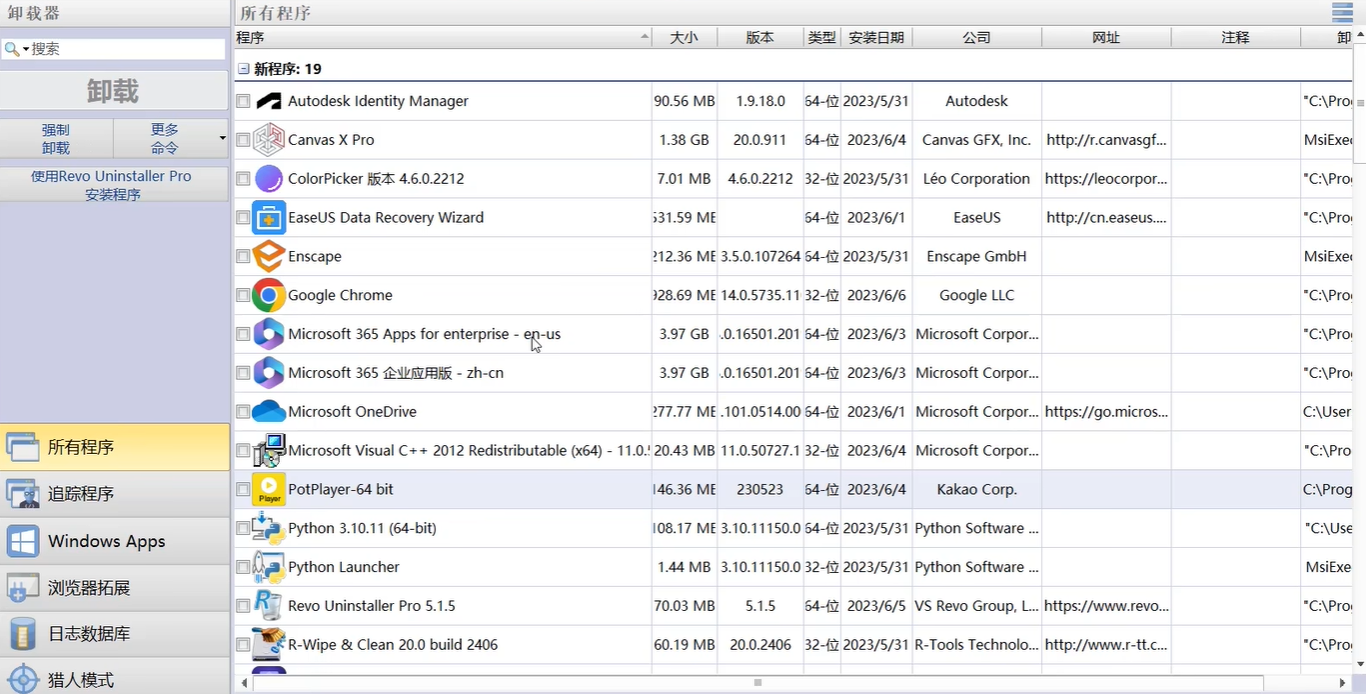This screenshot has height=694, width=1366.
Task: Check the Microsoft OneDrive checkbox
Action: 243,411
